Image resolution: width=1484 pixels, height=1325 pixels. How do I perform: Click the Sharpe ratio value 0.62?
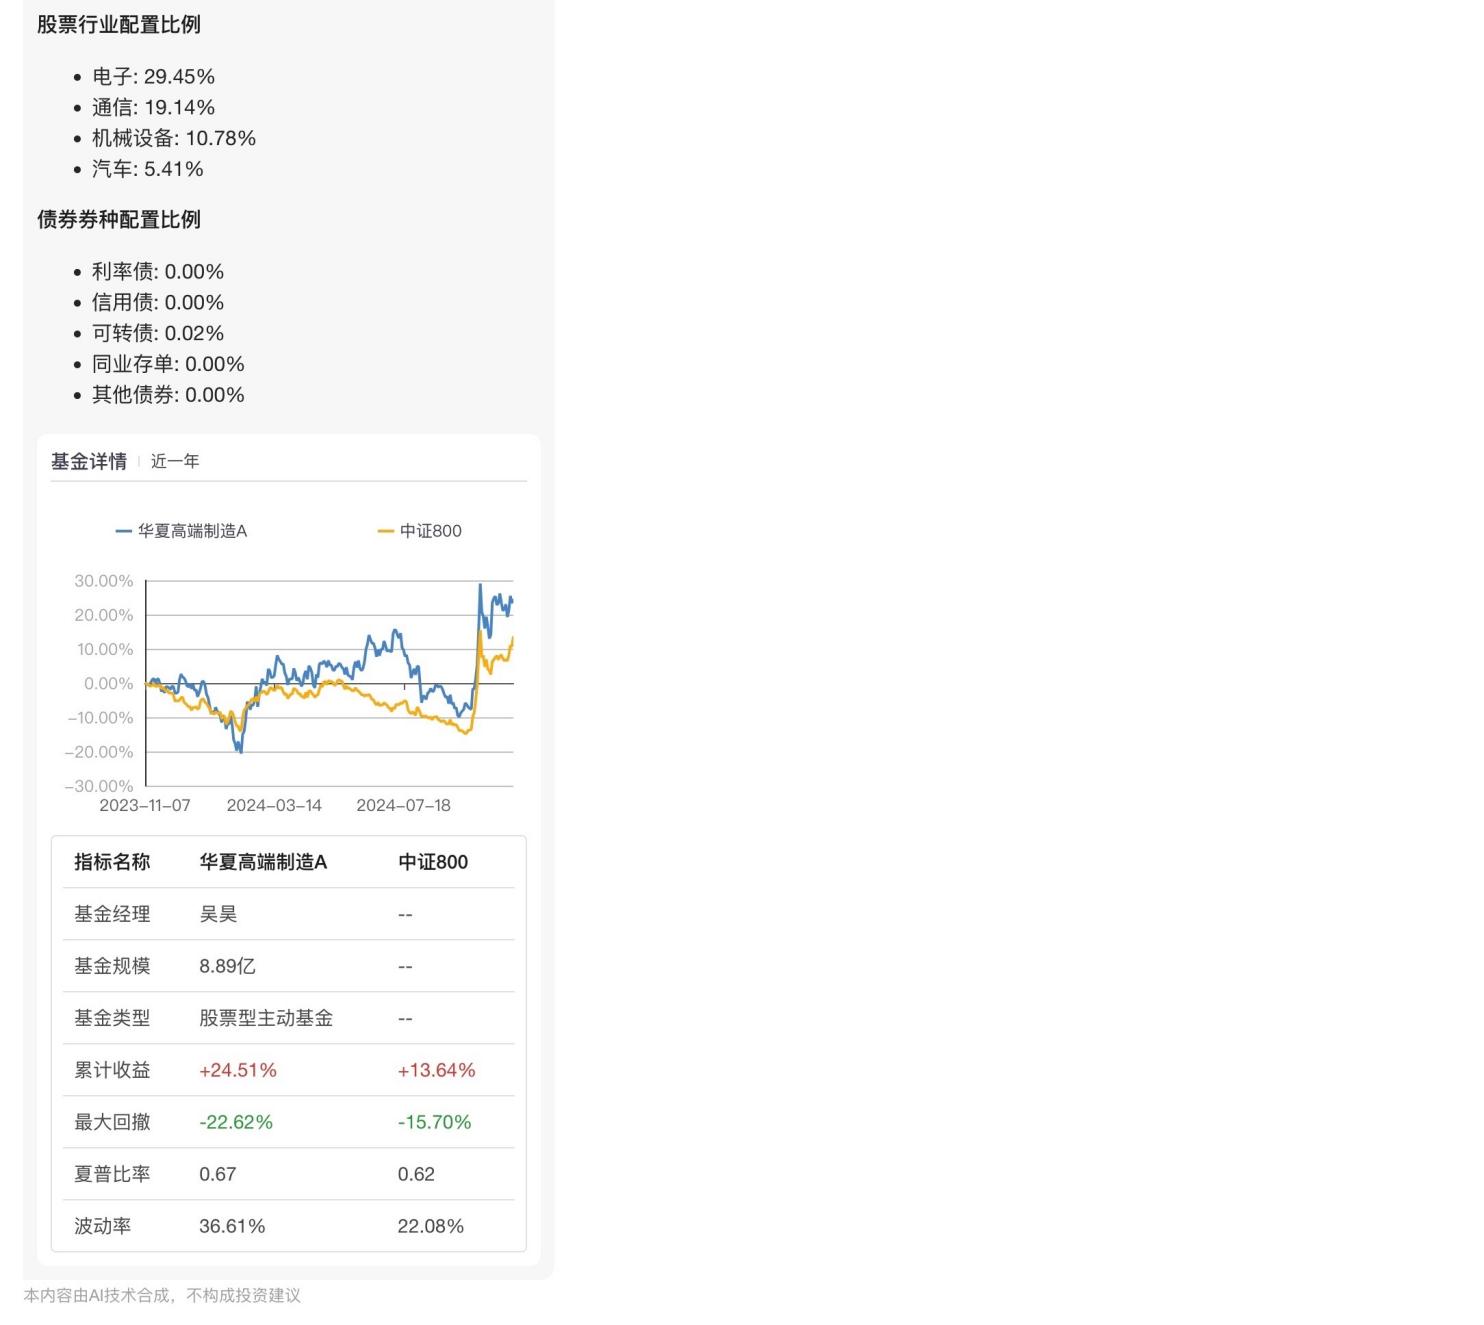click(416, 1174)
